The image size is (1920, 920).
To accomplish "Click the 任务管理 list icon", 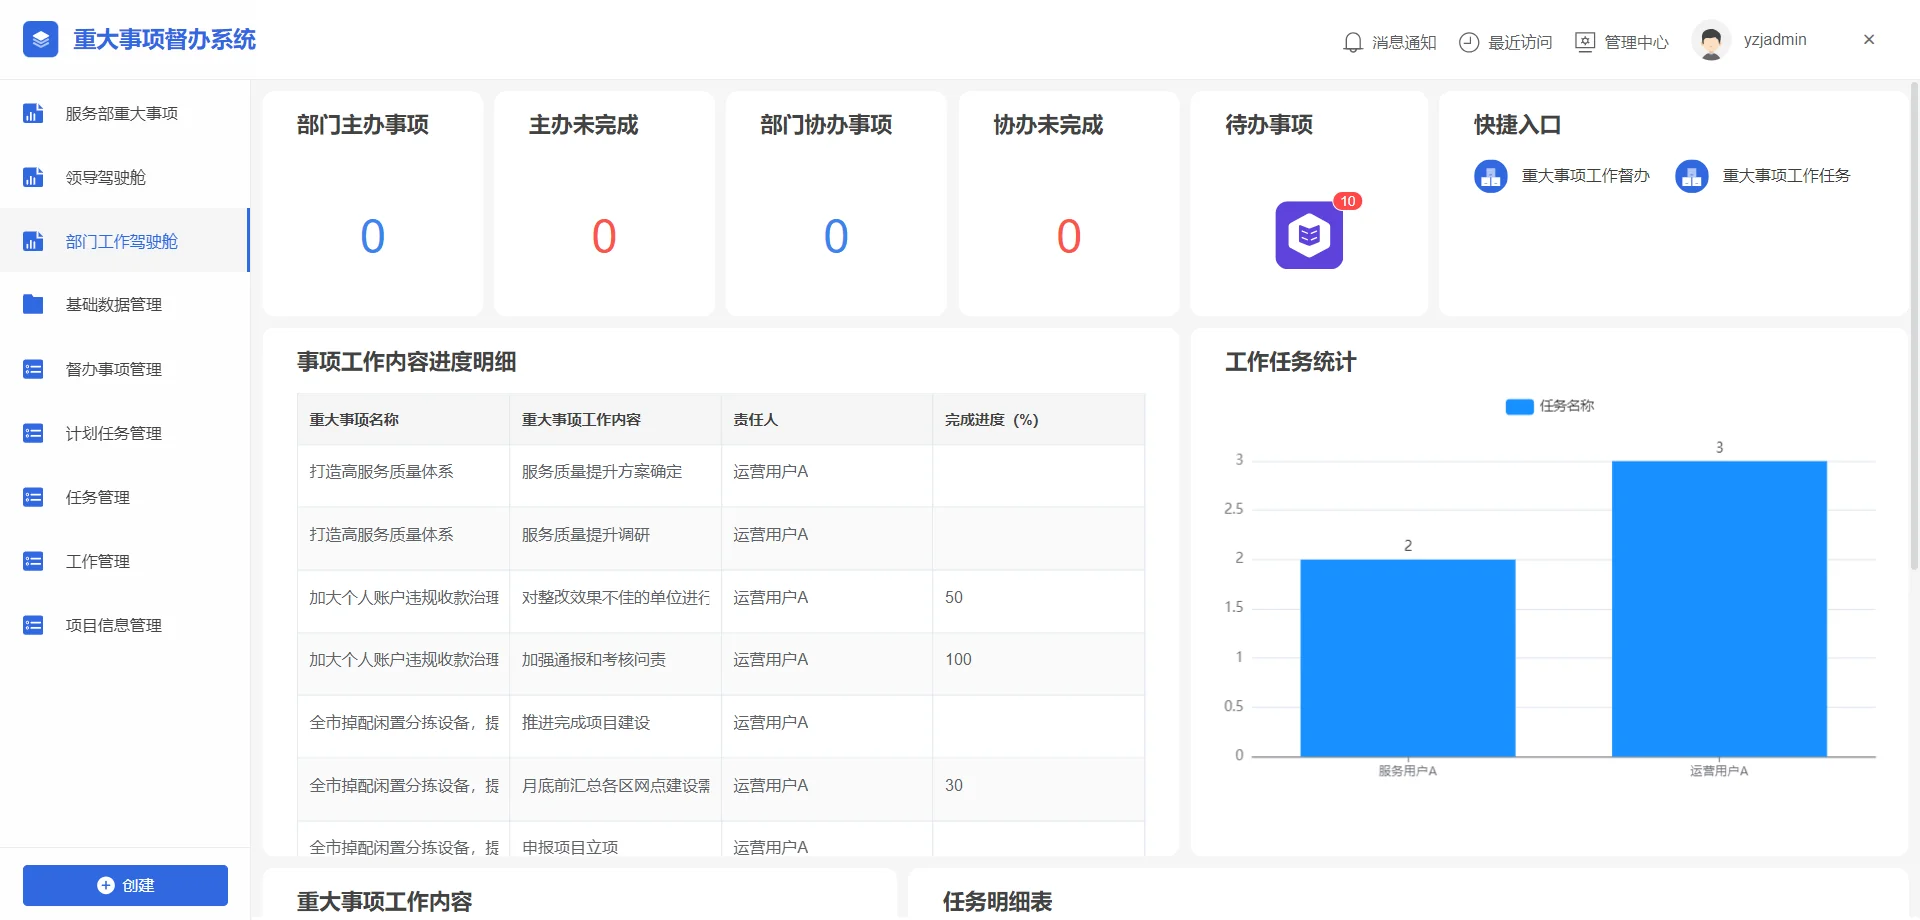I will click(33, 497).
